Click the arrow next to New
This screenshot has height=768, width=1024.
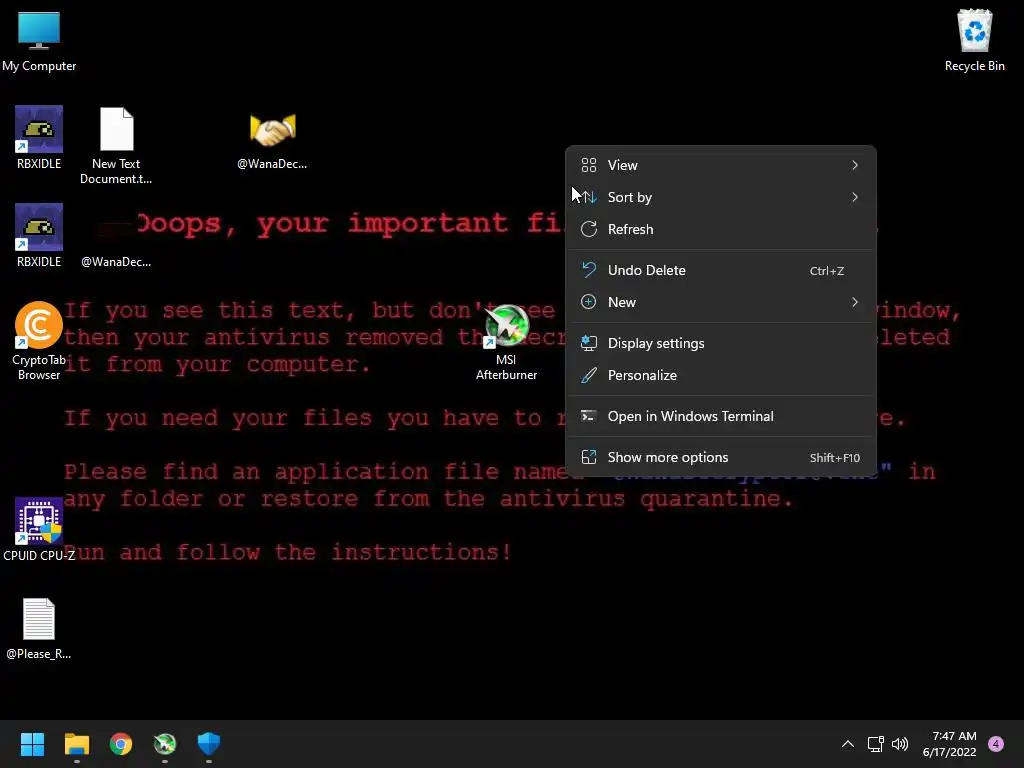pyautogui.click(x=855, y=302)
